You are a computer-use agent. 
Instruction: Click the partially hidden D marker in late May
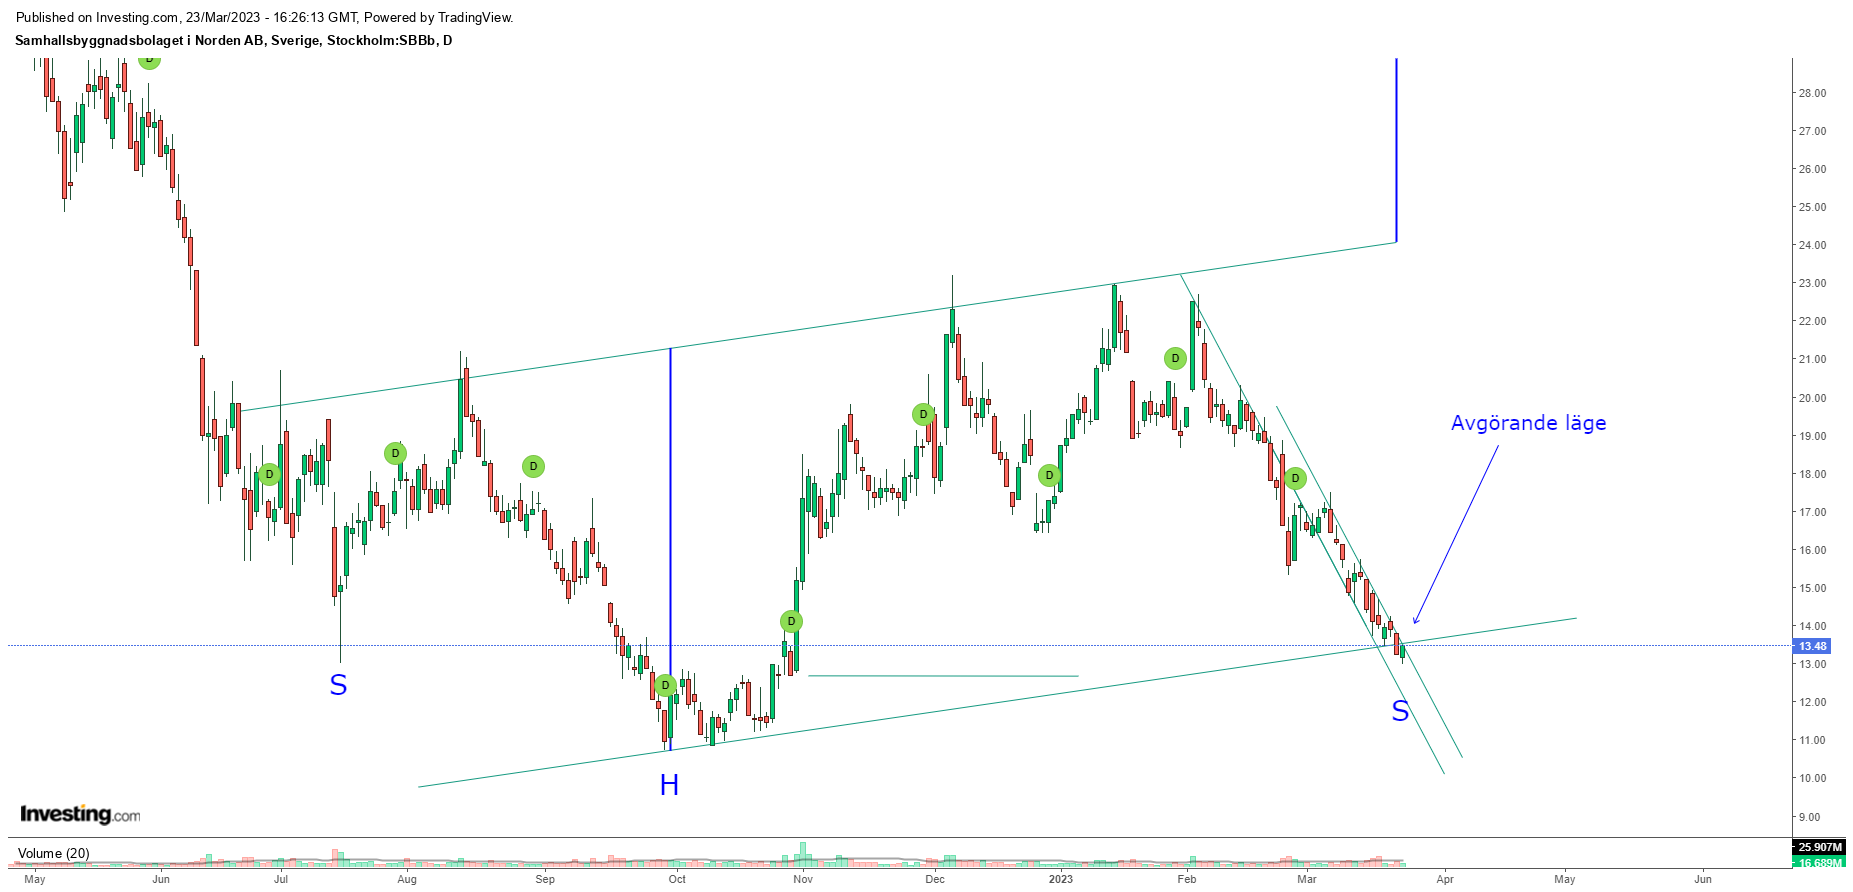(x=149, y=60)
